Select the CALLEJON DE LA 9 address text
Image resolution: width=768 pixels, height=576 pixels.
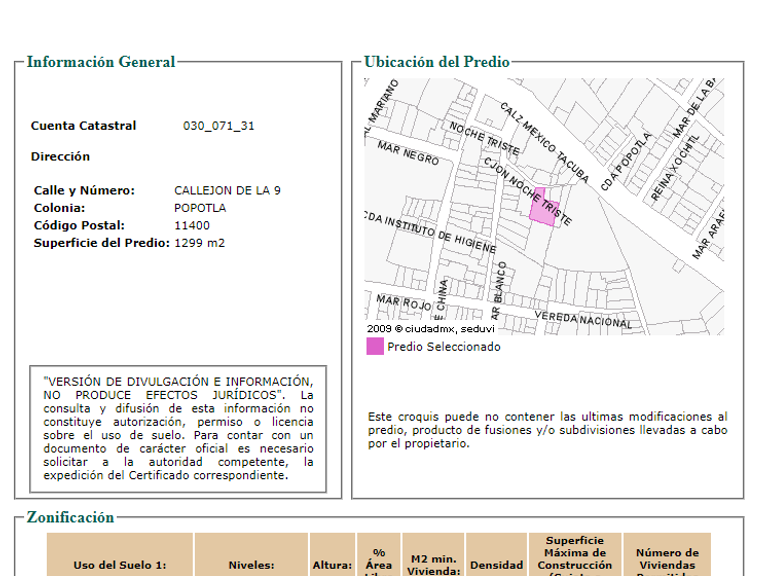tap(227, 191)
